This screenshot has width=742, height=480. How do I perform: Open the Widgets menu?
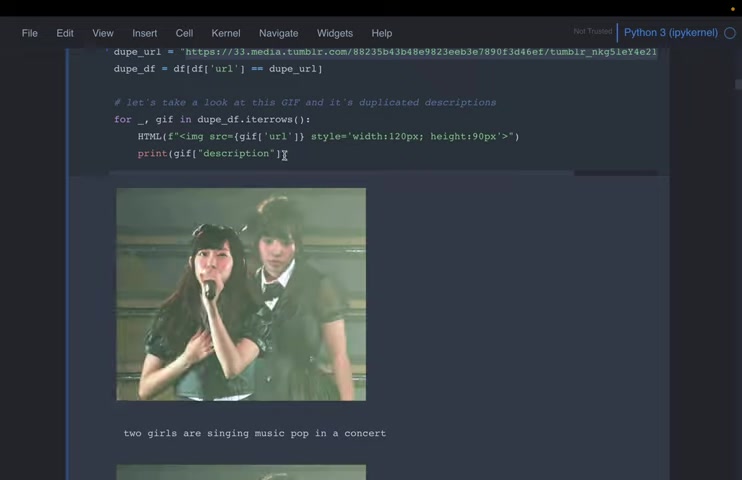[x=335, y=33]
